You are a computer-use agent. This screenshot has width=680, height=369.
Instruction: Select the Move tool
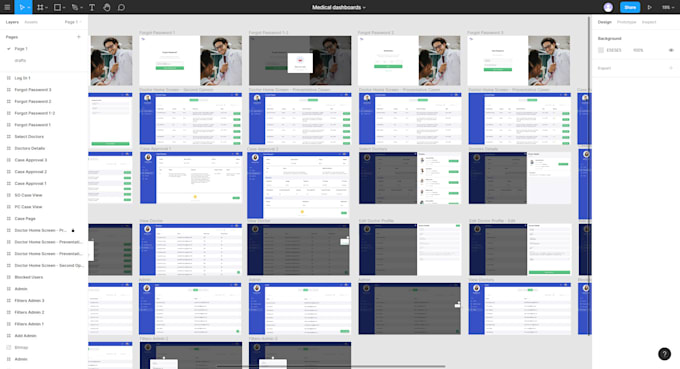pyautogui.click(x=21, y=7)
